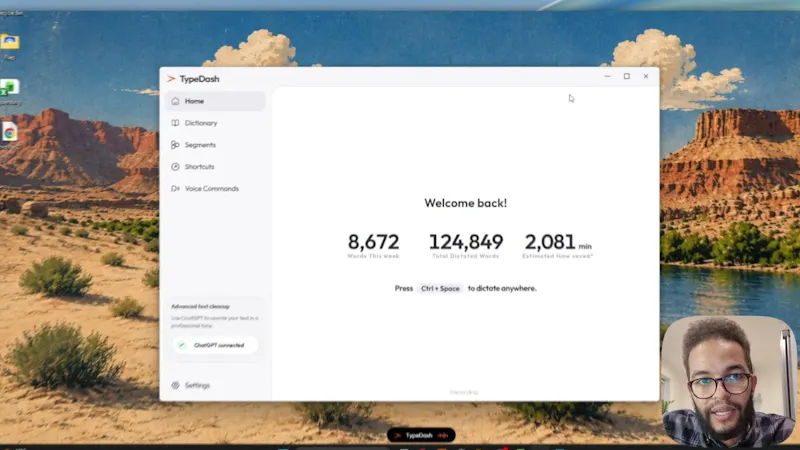Close the TypeDash window
Screen dimensions: 800x450
(x=646, y=77)
